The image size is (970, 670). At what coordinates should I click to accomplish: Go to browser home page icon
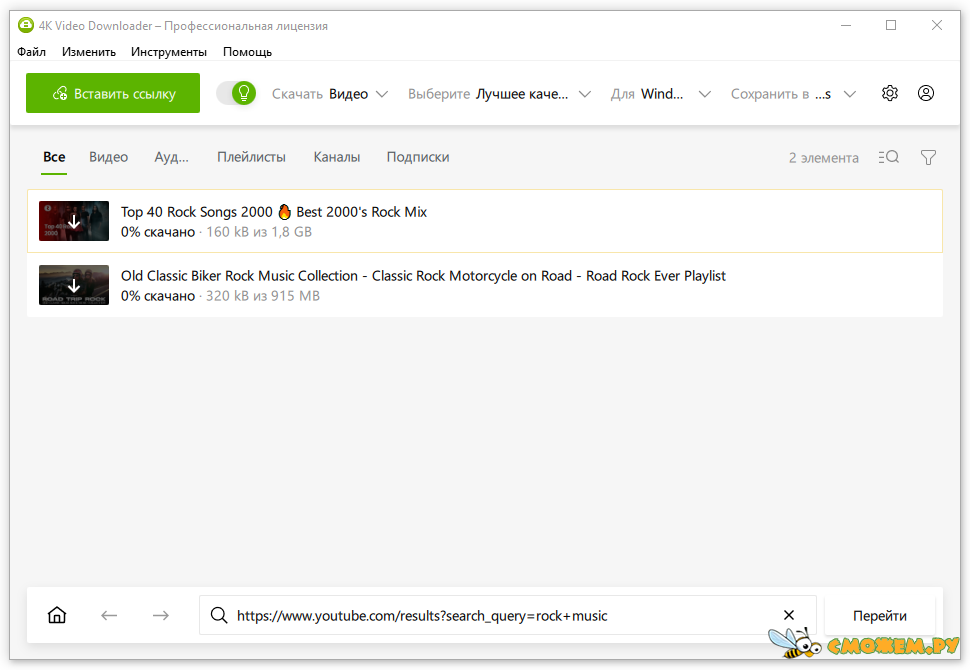(x=57, y=615)
